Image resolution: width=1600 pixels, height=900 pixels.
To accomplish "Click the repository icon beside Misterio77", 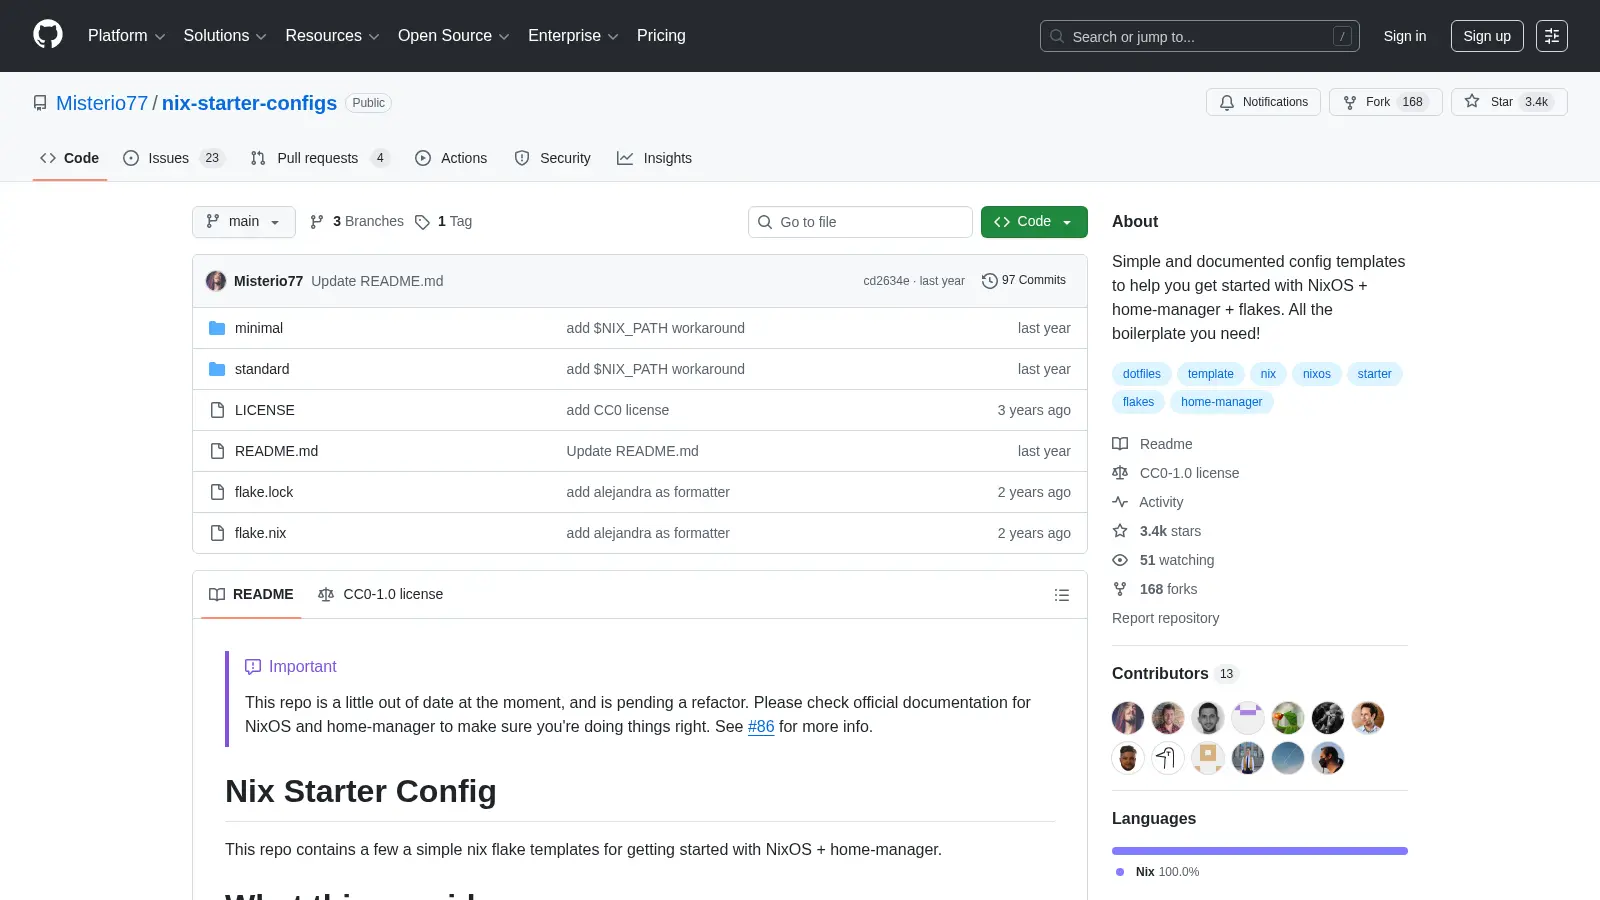I will (x=40, y=103).
